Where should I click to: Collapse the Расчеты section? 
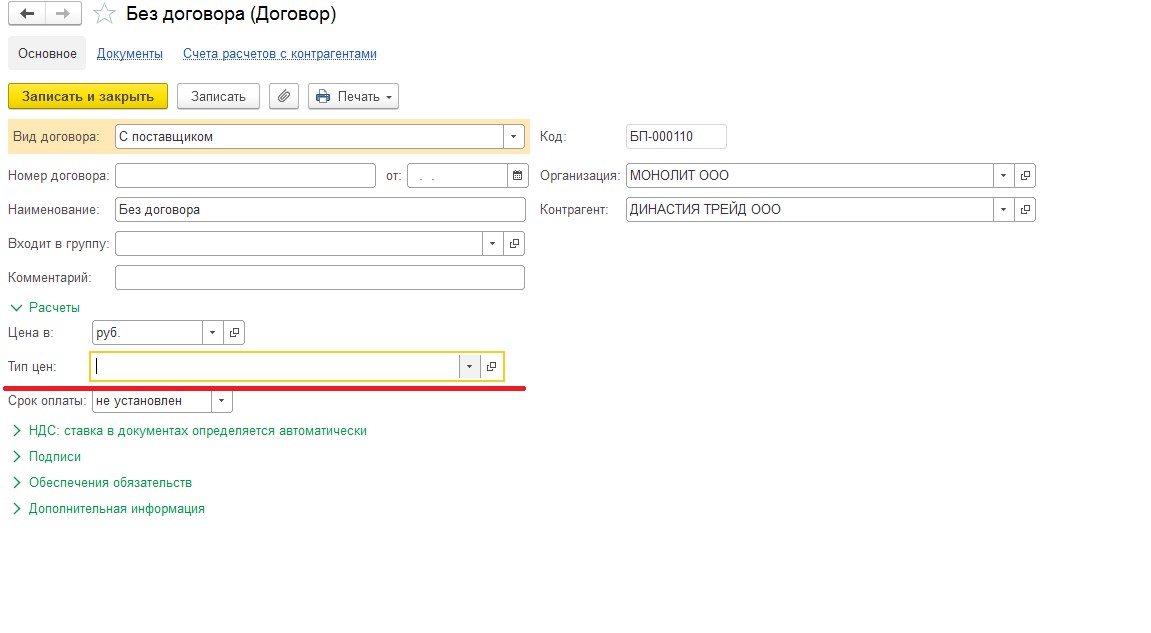pos(45,307)
